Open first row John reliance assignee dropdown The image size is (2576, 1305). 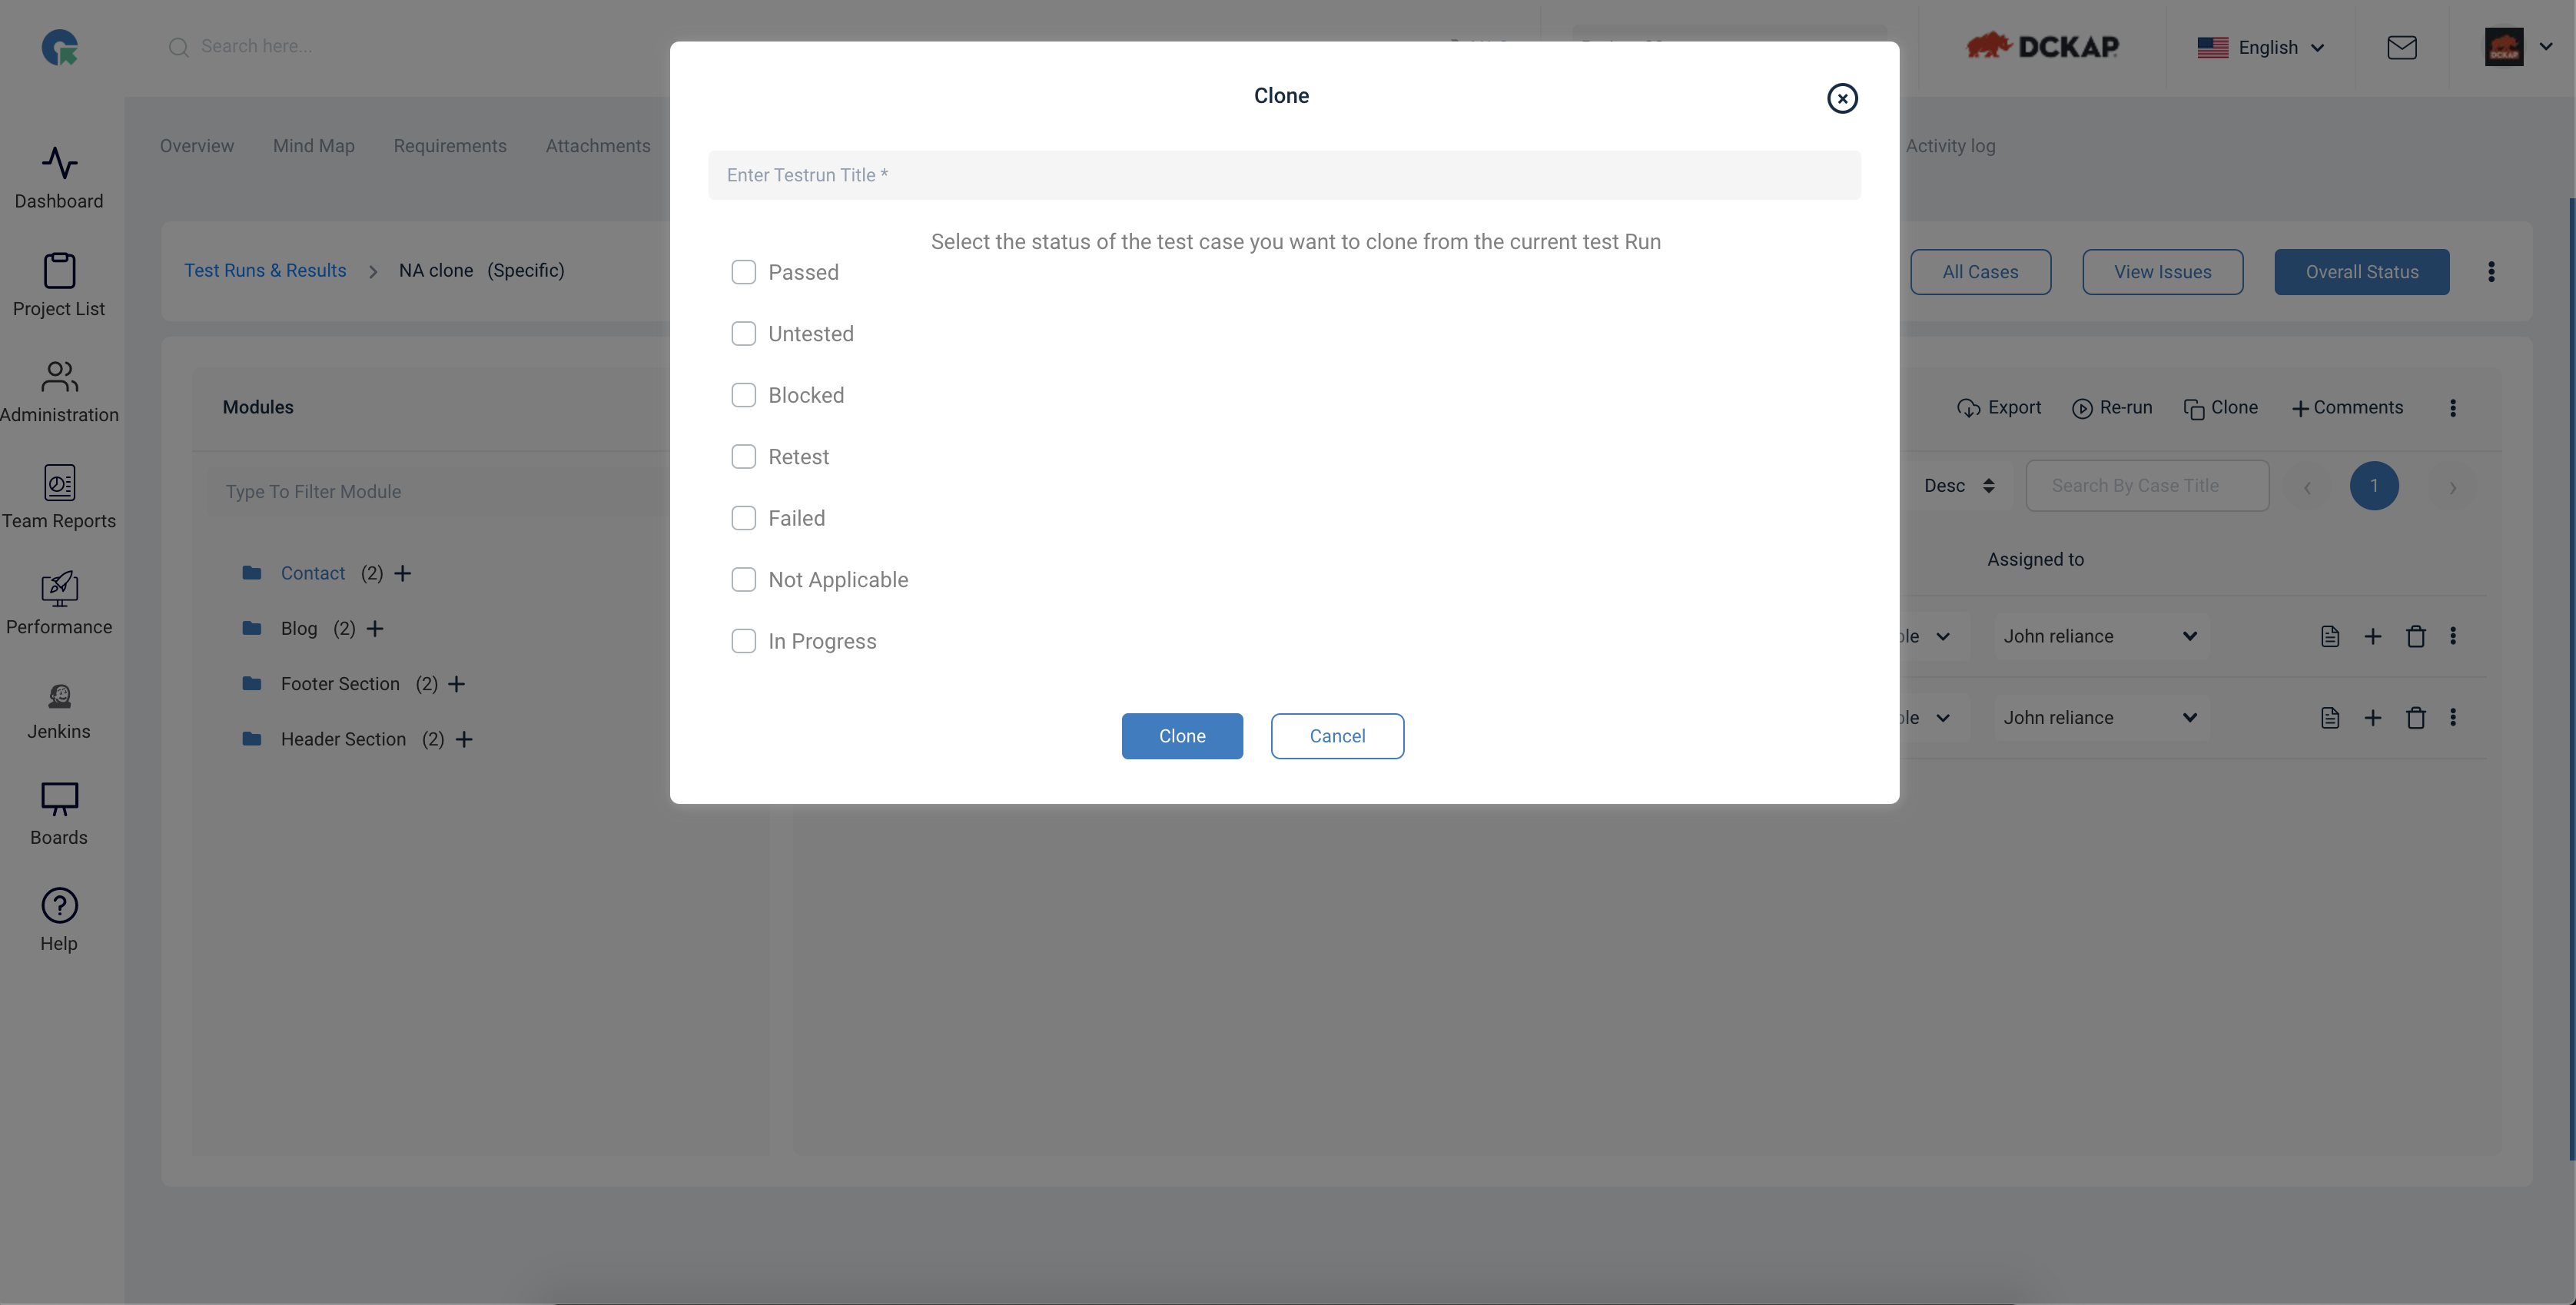[2100, 636]
